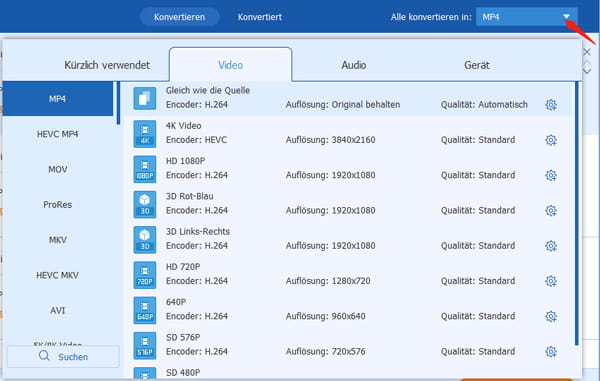Viewport: 600px width, 381px height.
Task: Click the 4K Video preset icon
Action: coord(145,134)
